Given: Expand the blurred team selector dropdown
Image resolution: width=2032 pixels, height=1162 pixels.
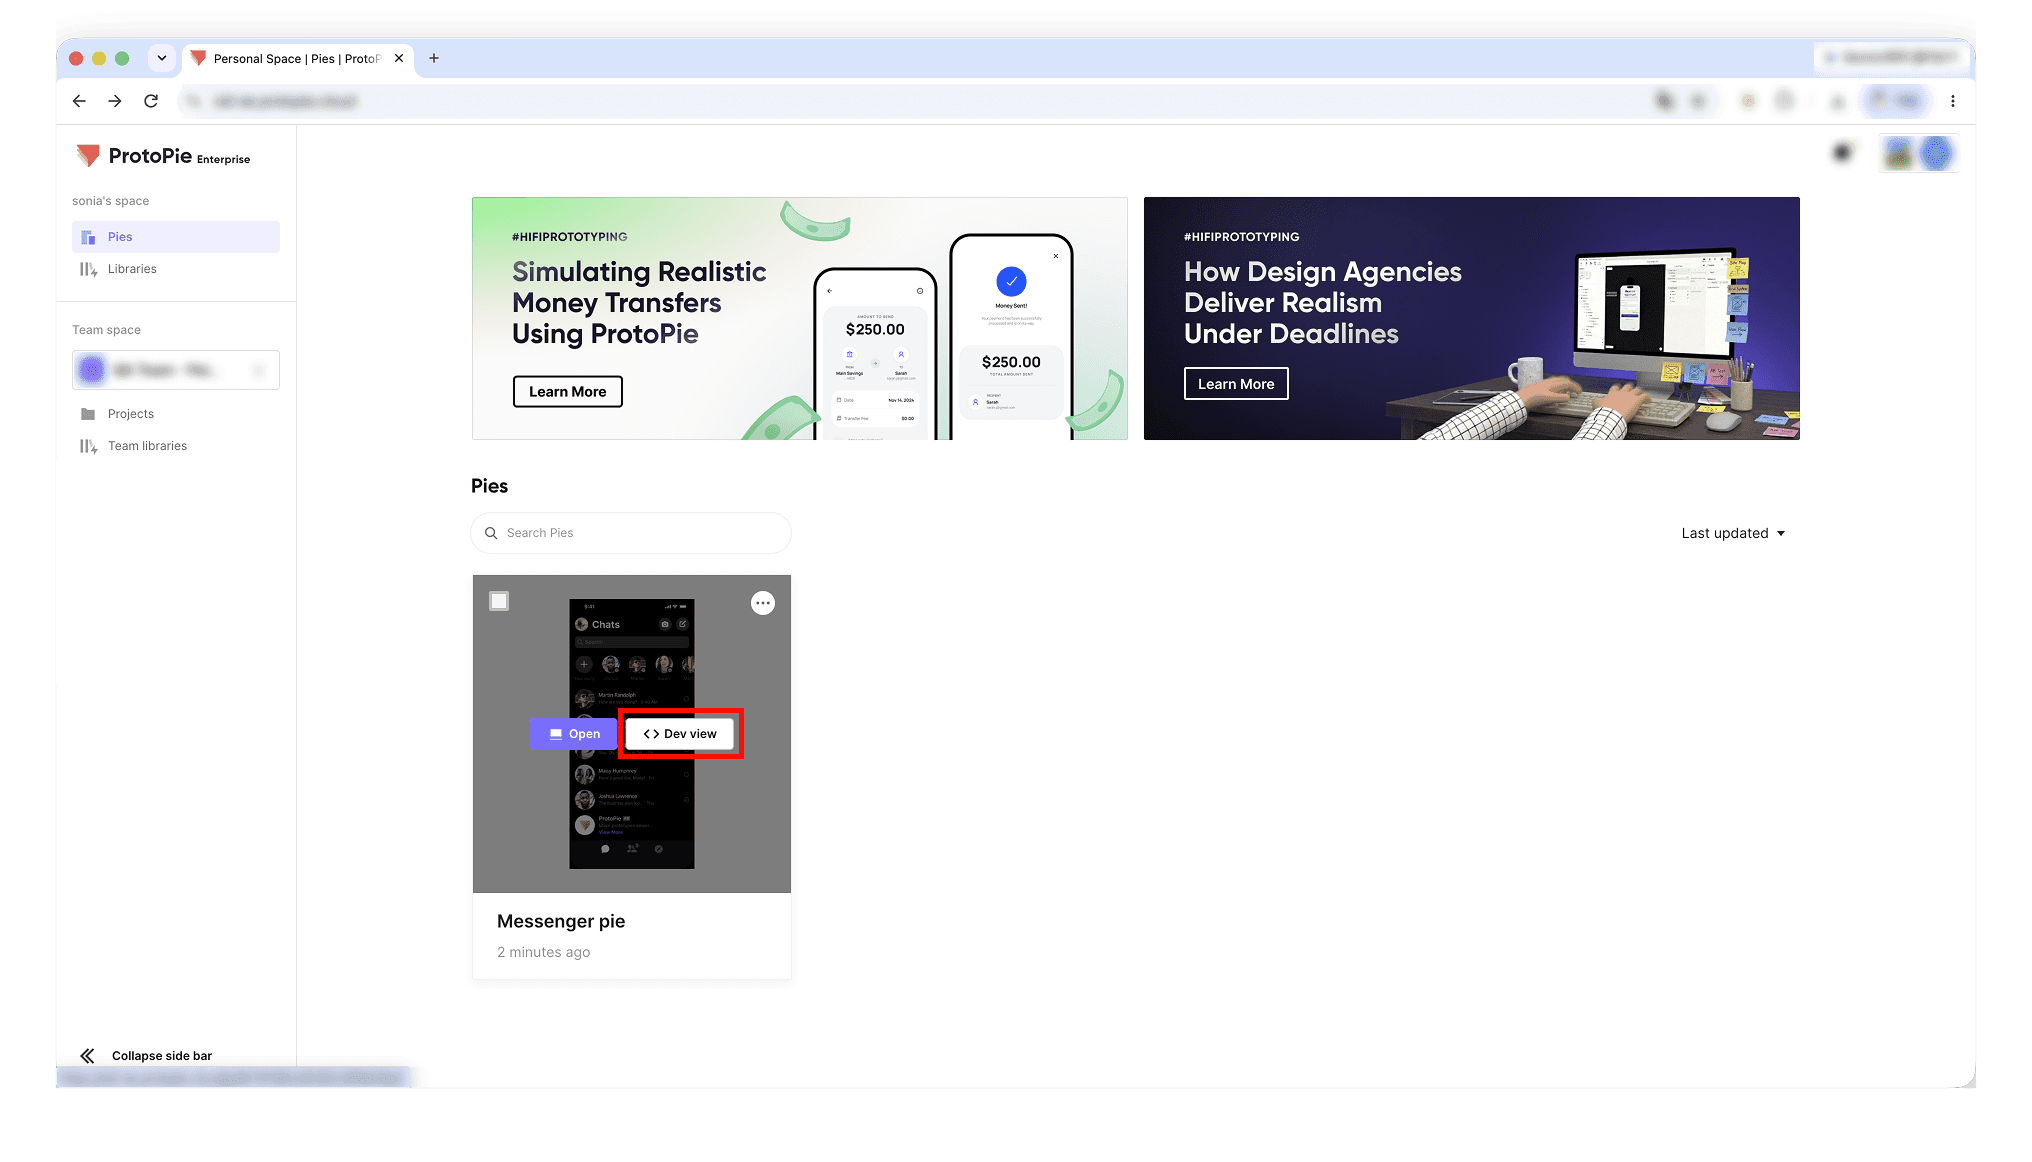Looking at the screenshot, I should (176, 370).
